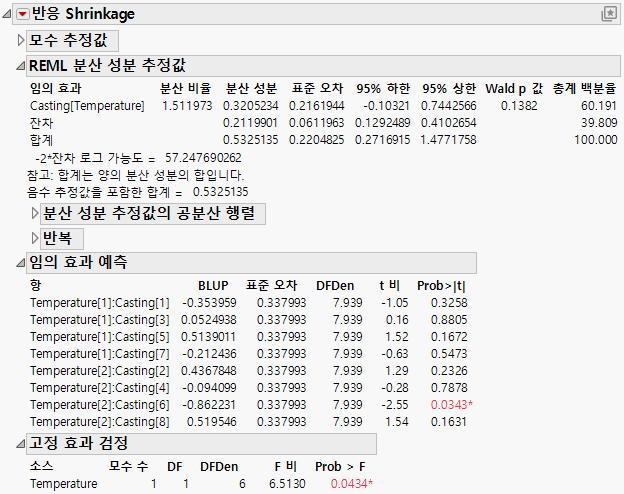Select the 95% 하한 column header
Screen dimensions: 624x494
[x=383, y=88]
